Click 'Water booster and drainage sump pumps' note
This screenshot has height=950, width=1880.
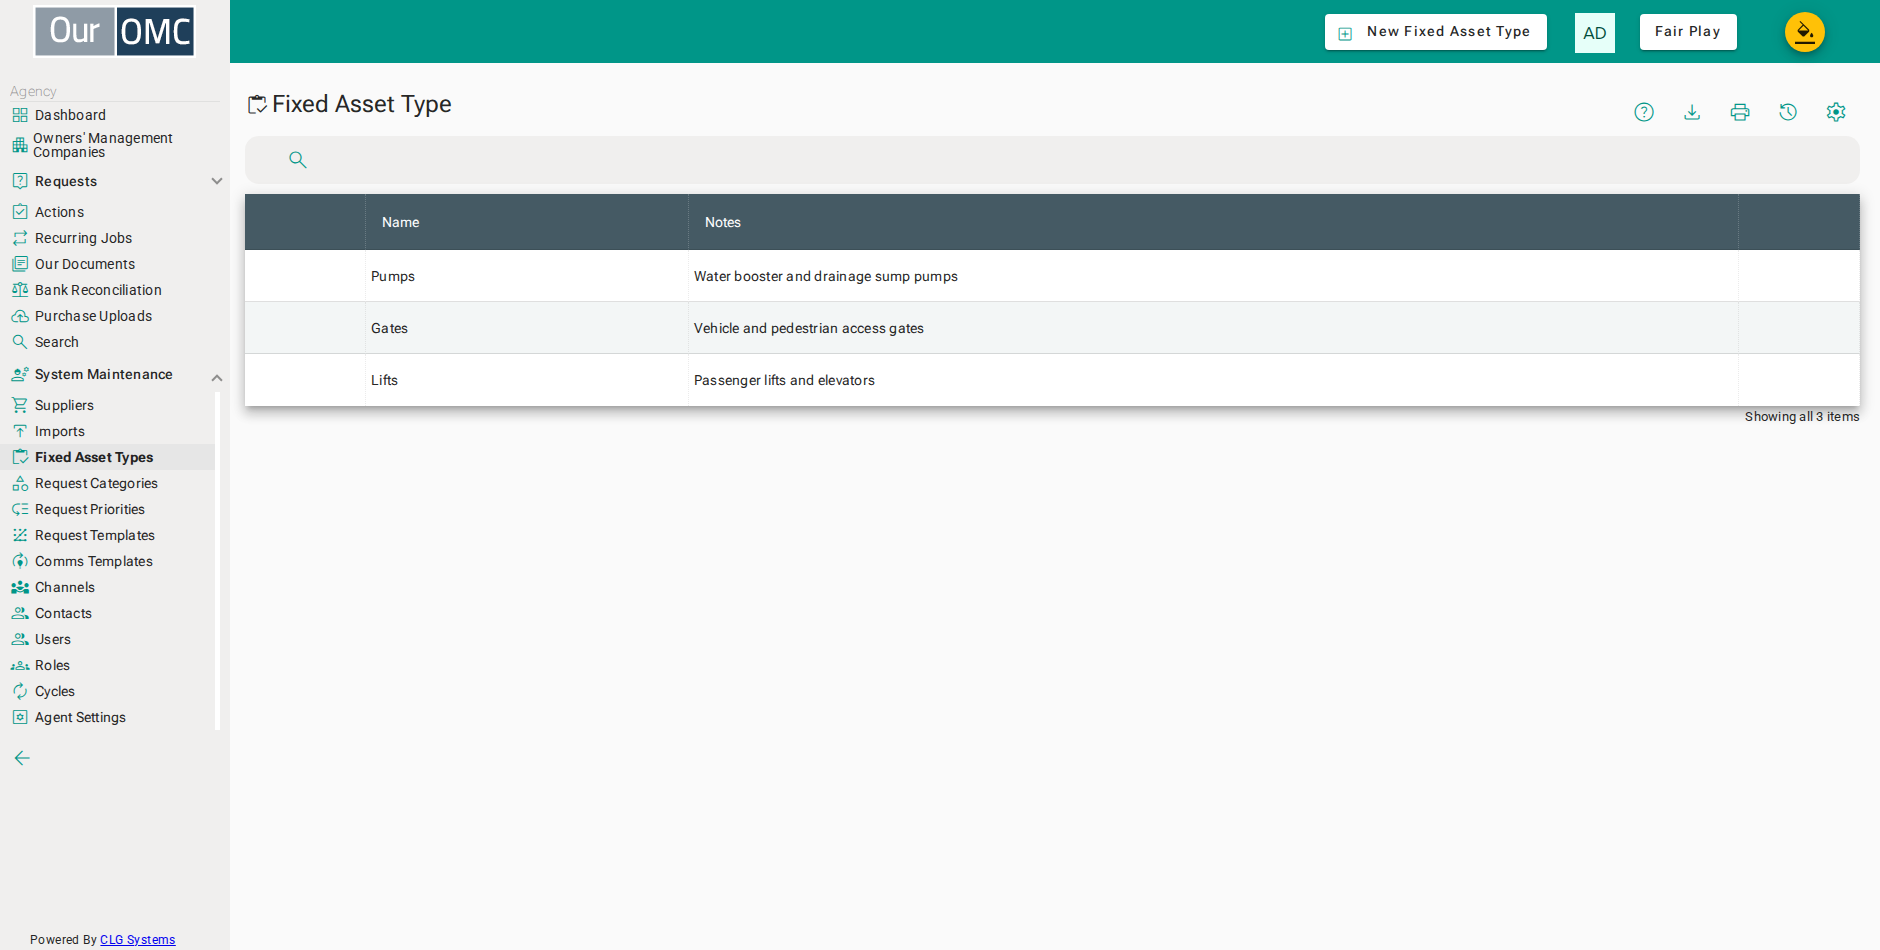825,276
